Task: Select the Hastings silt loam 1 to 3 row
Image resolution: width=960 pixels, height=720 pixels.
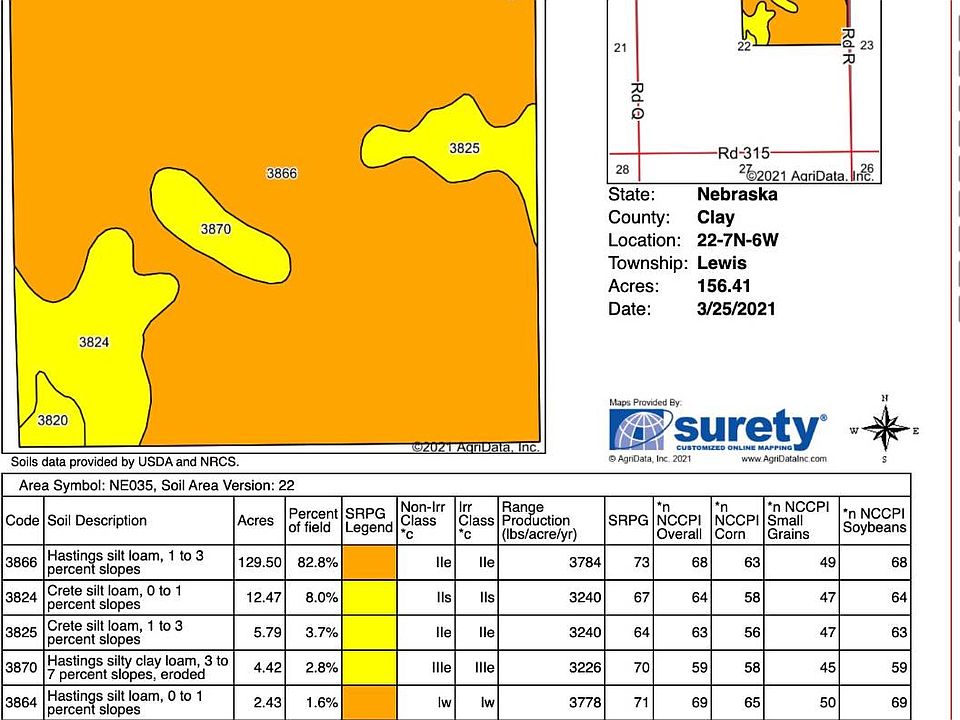Action: [456, 562]
